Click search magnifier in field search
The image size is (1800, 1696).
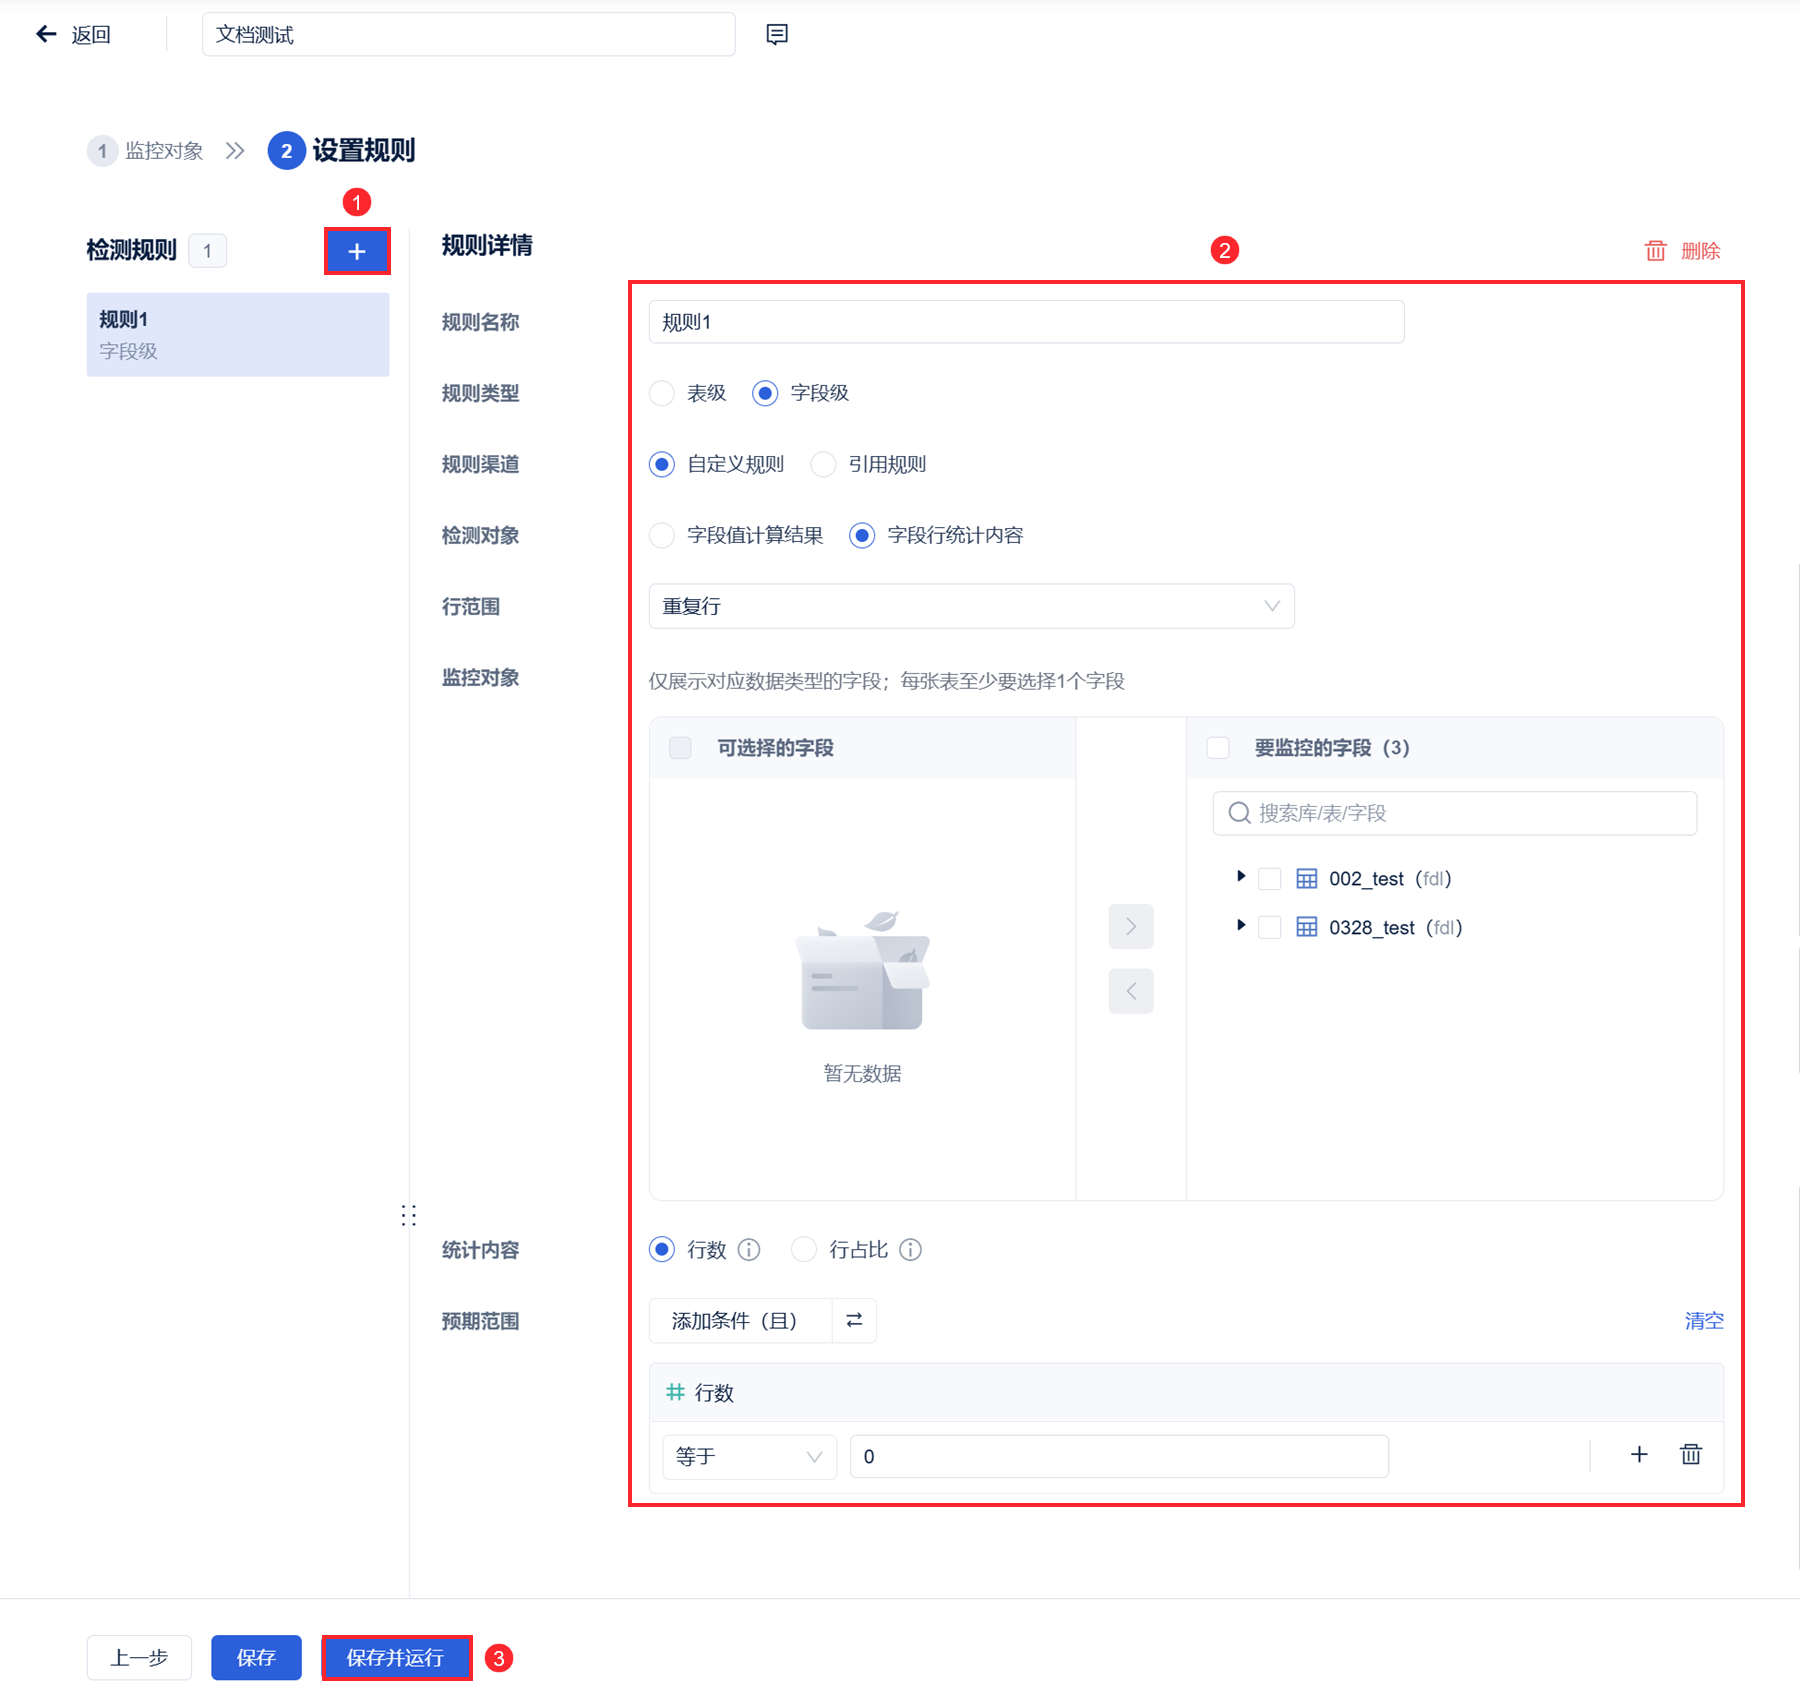pyautogui.click(x=1239, y=813)
